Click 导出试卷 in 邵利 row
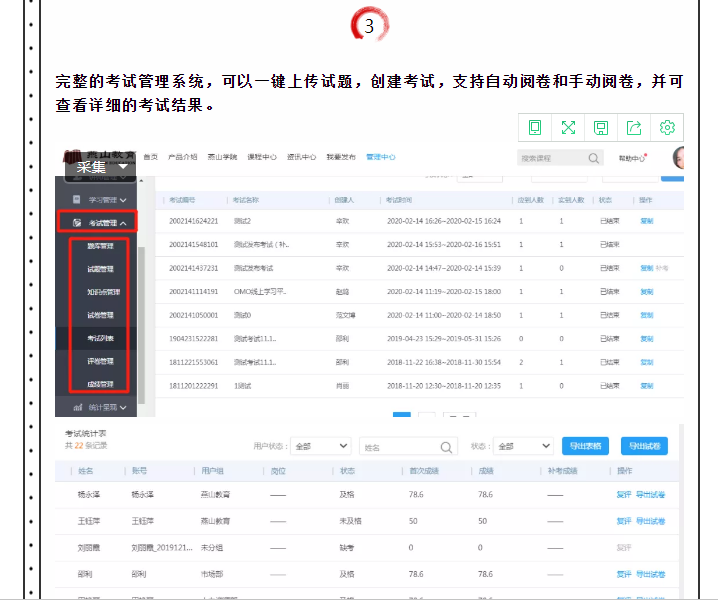The height and width of the screenshot is (600, 718). pos(651,574)
